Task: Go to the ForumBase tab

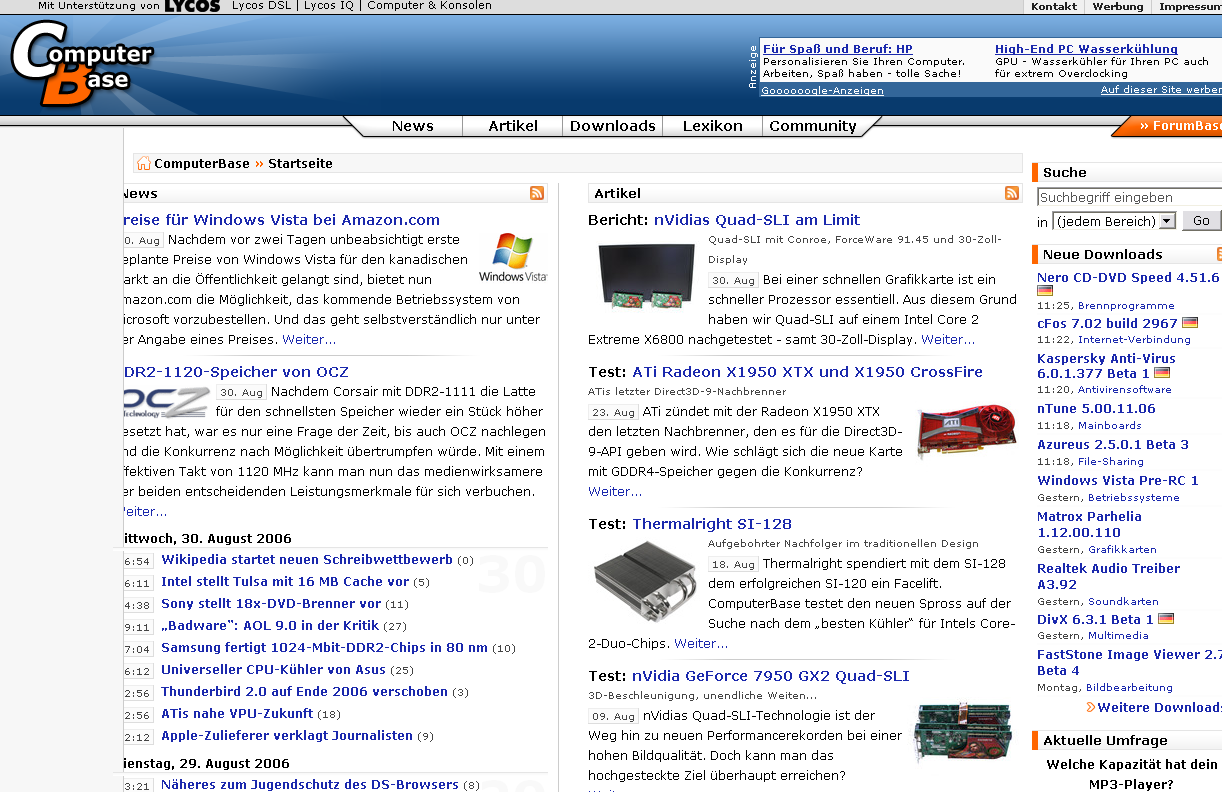Action: pyautogui.click(x=1180, y=126)
